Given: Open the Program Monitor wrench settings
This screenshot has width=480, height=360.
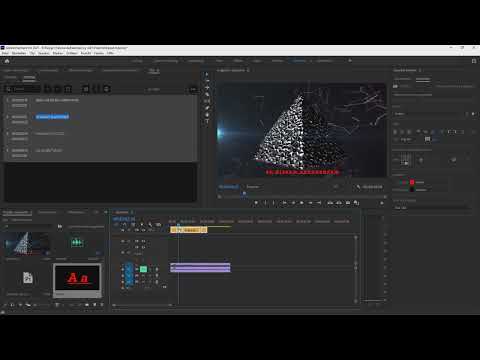Looking at the screenshot, I should tap(358, 187).
